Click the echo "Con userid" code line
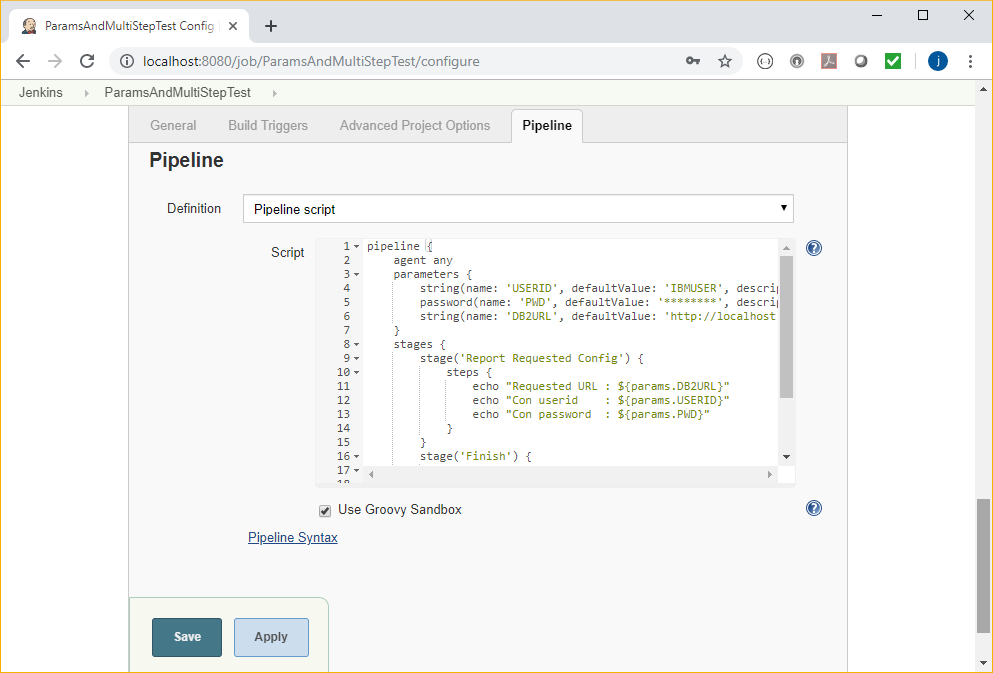This screenshot has width=993, height=673. tap(600, 400)
